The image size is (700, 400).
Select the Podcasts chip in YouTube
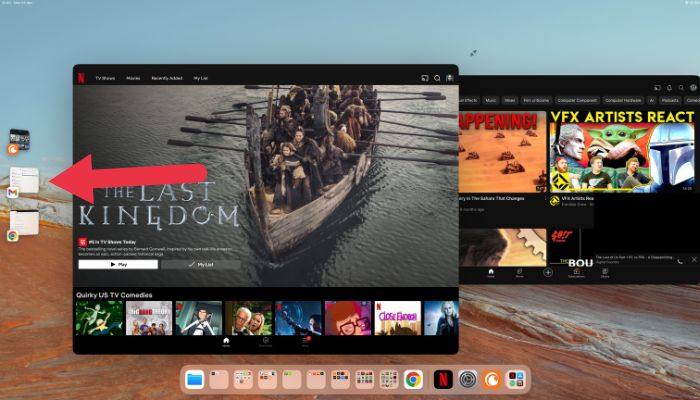[670, 100]
